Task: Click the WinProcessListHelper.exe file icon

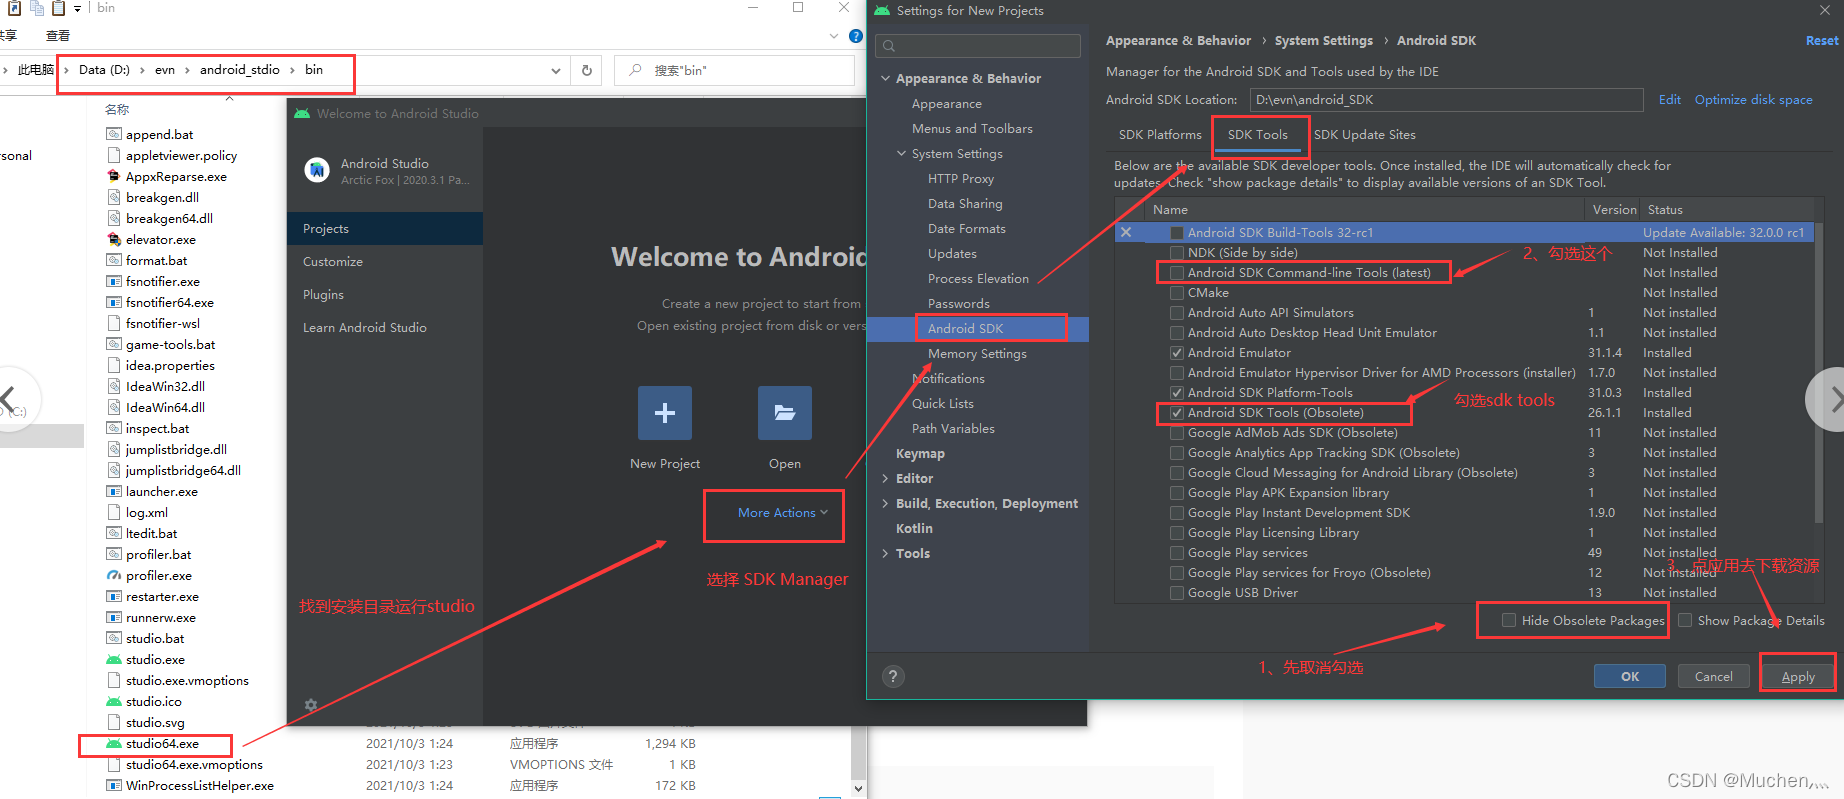Action: point(114,785)
